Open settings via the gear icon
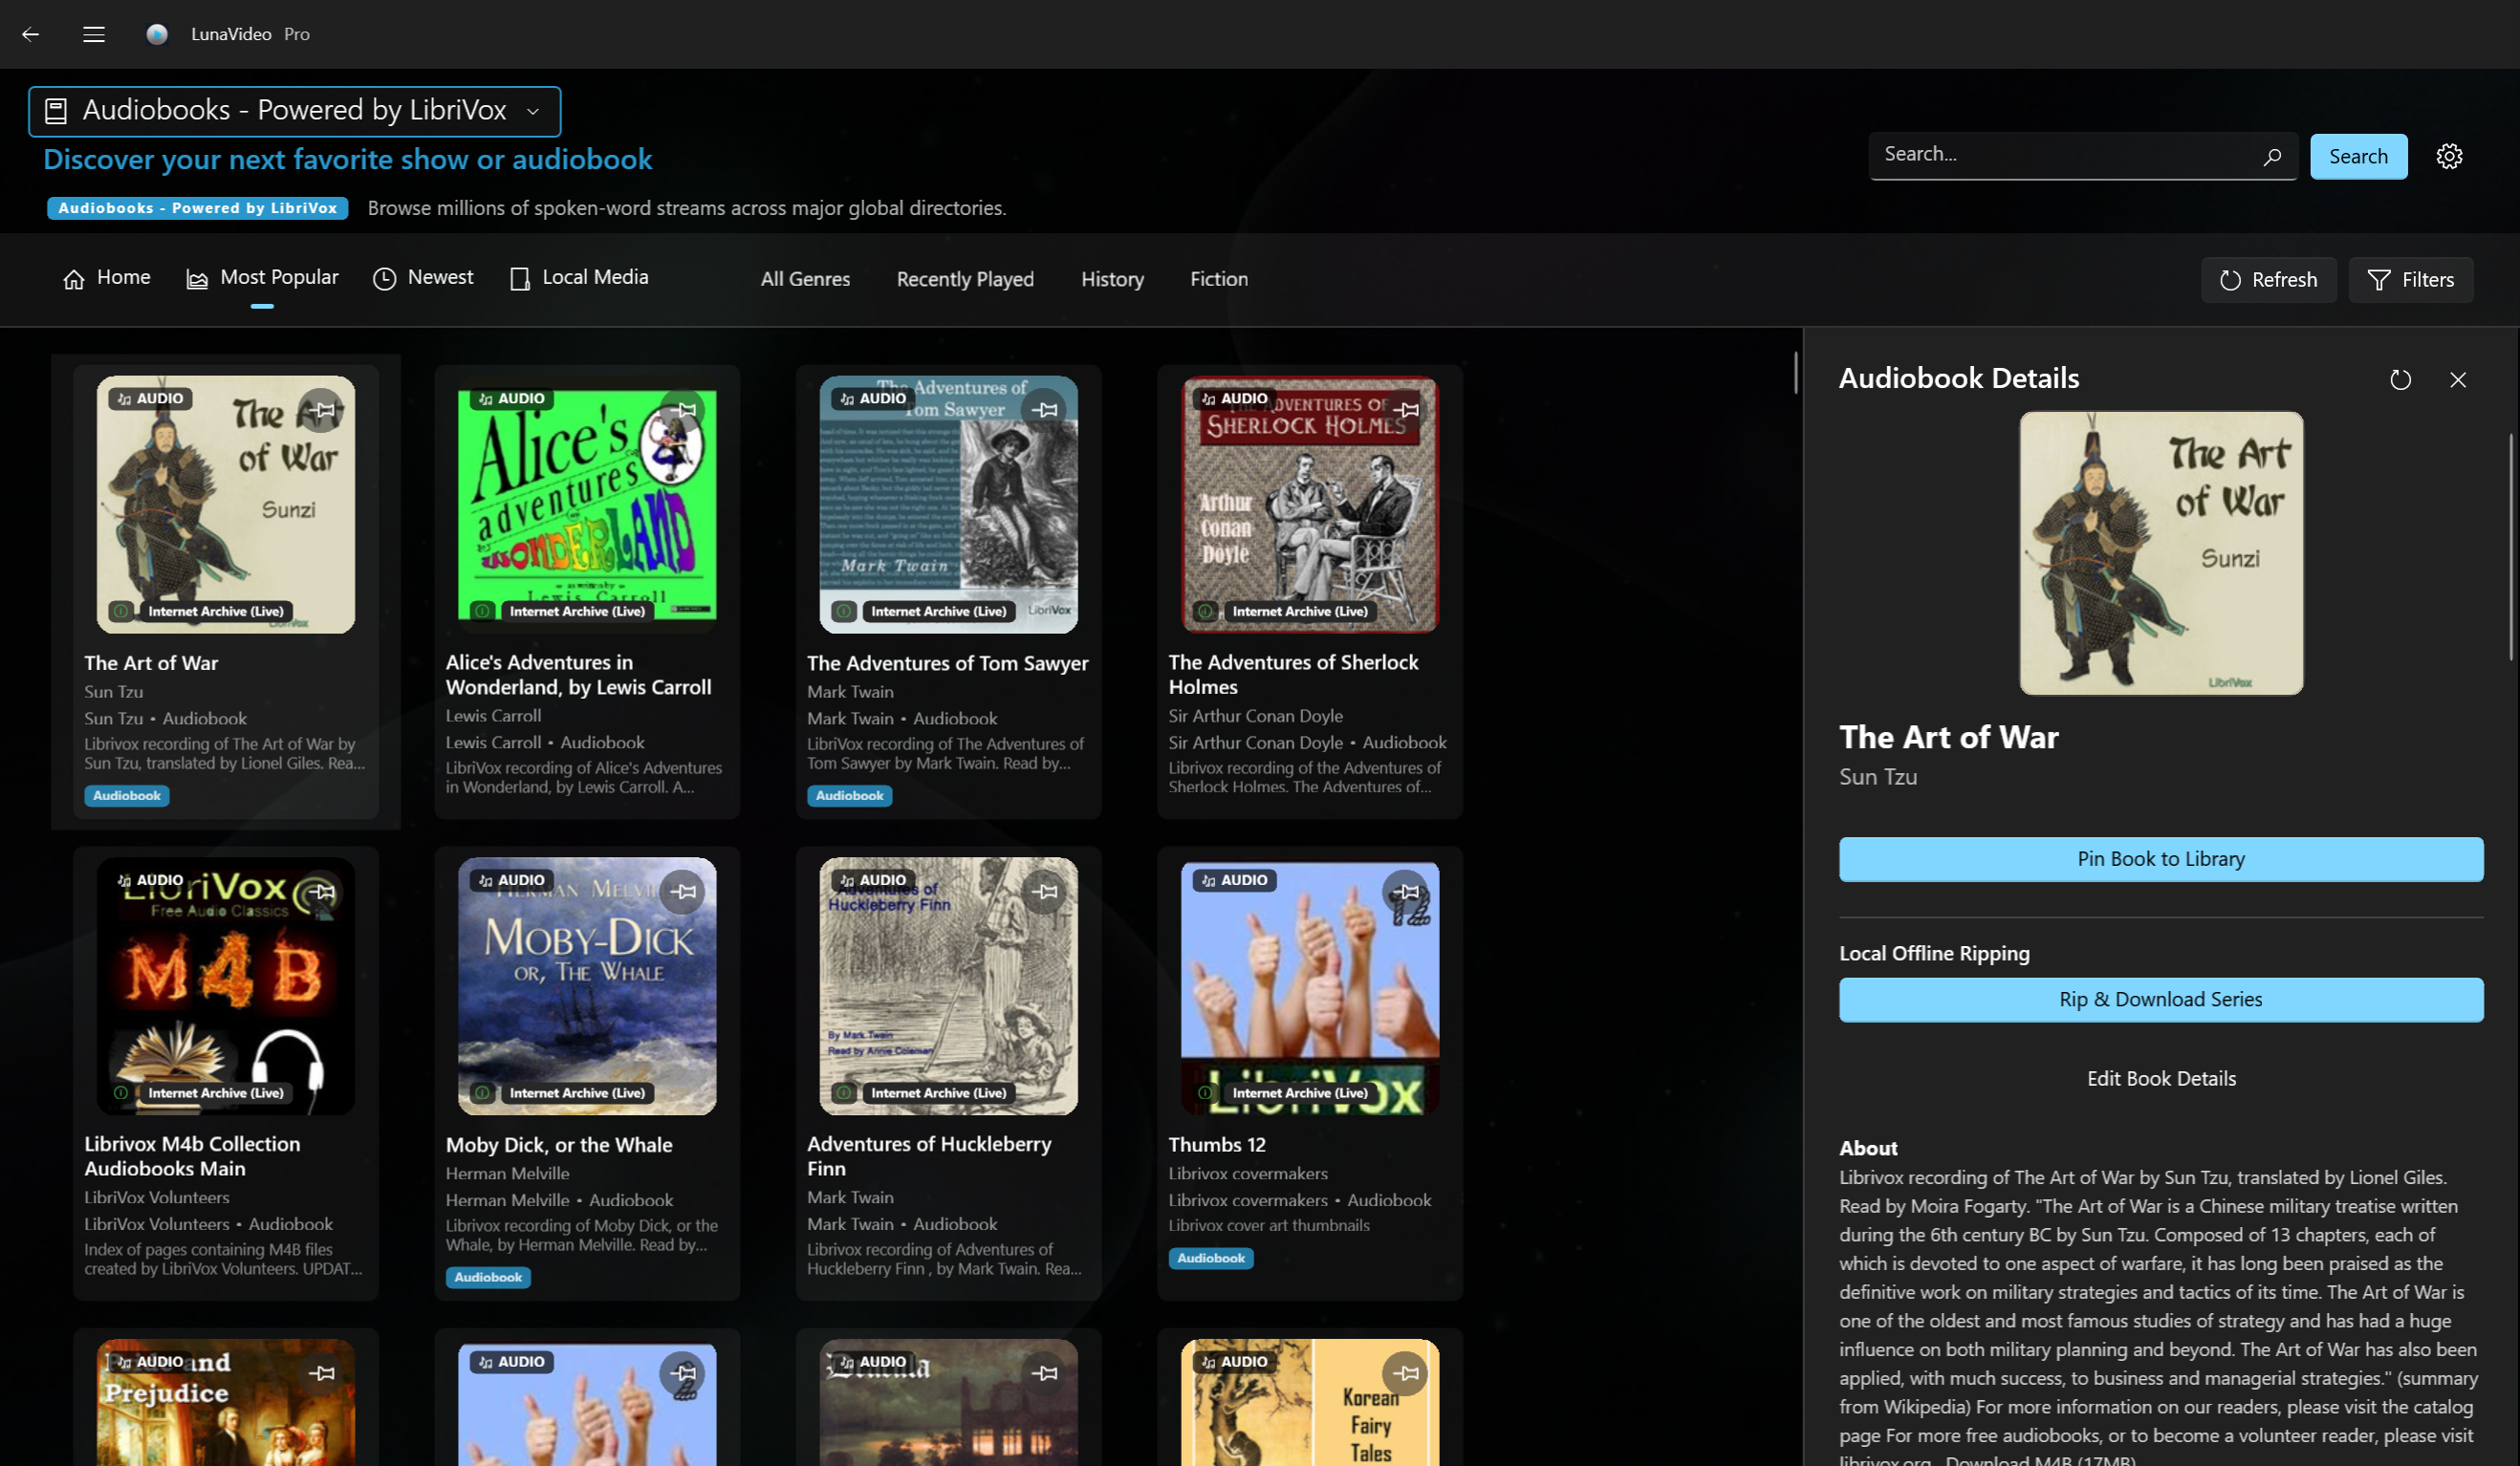Viewport: 2520px width, 1466px height. click(x=2449, y=156)
